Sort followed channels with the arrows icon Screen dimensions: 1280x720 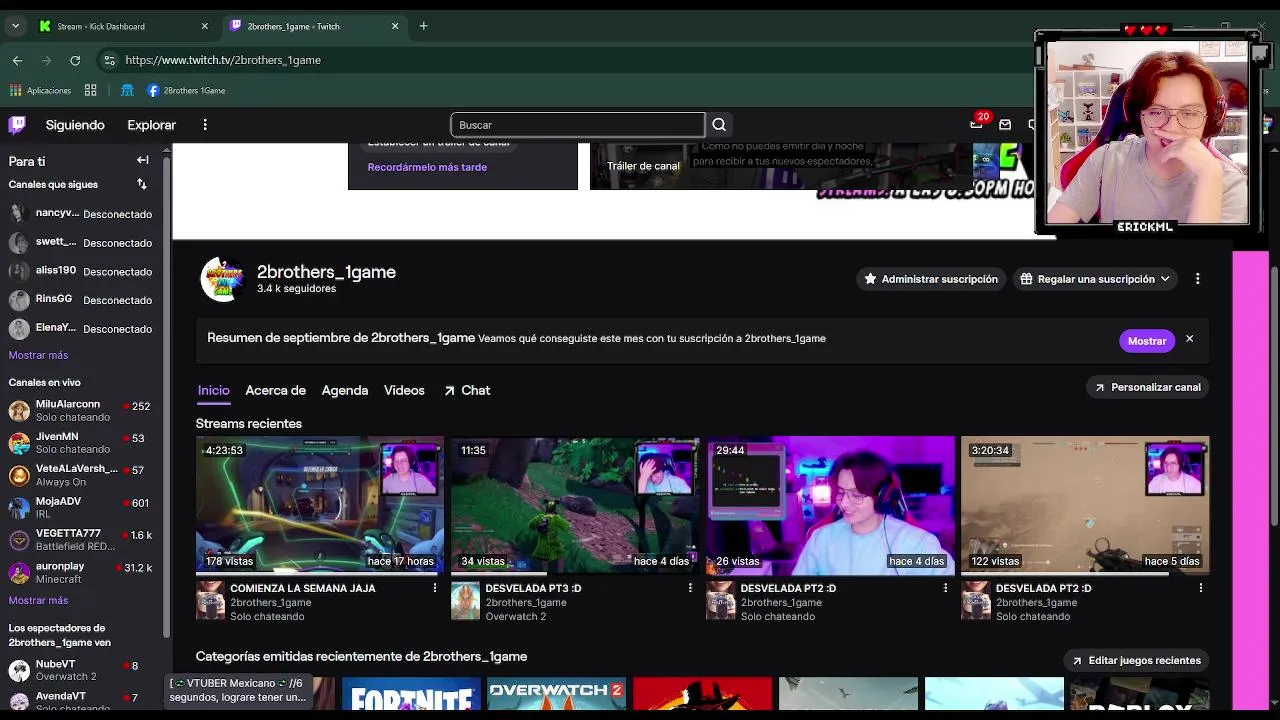(142, 184)
